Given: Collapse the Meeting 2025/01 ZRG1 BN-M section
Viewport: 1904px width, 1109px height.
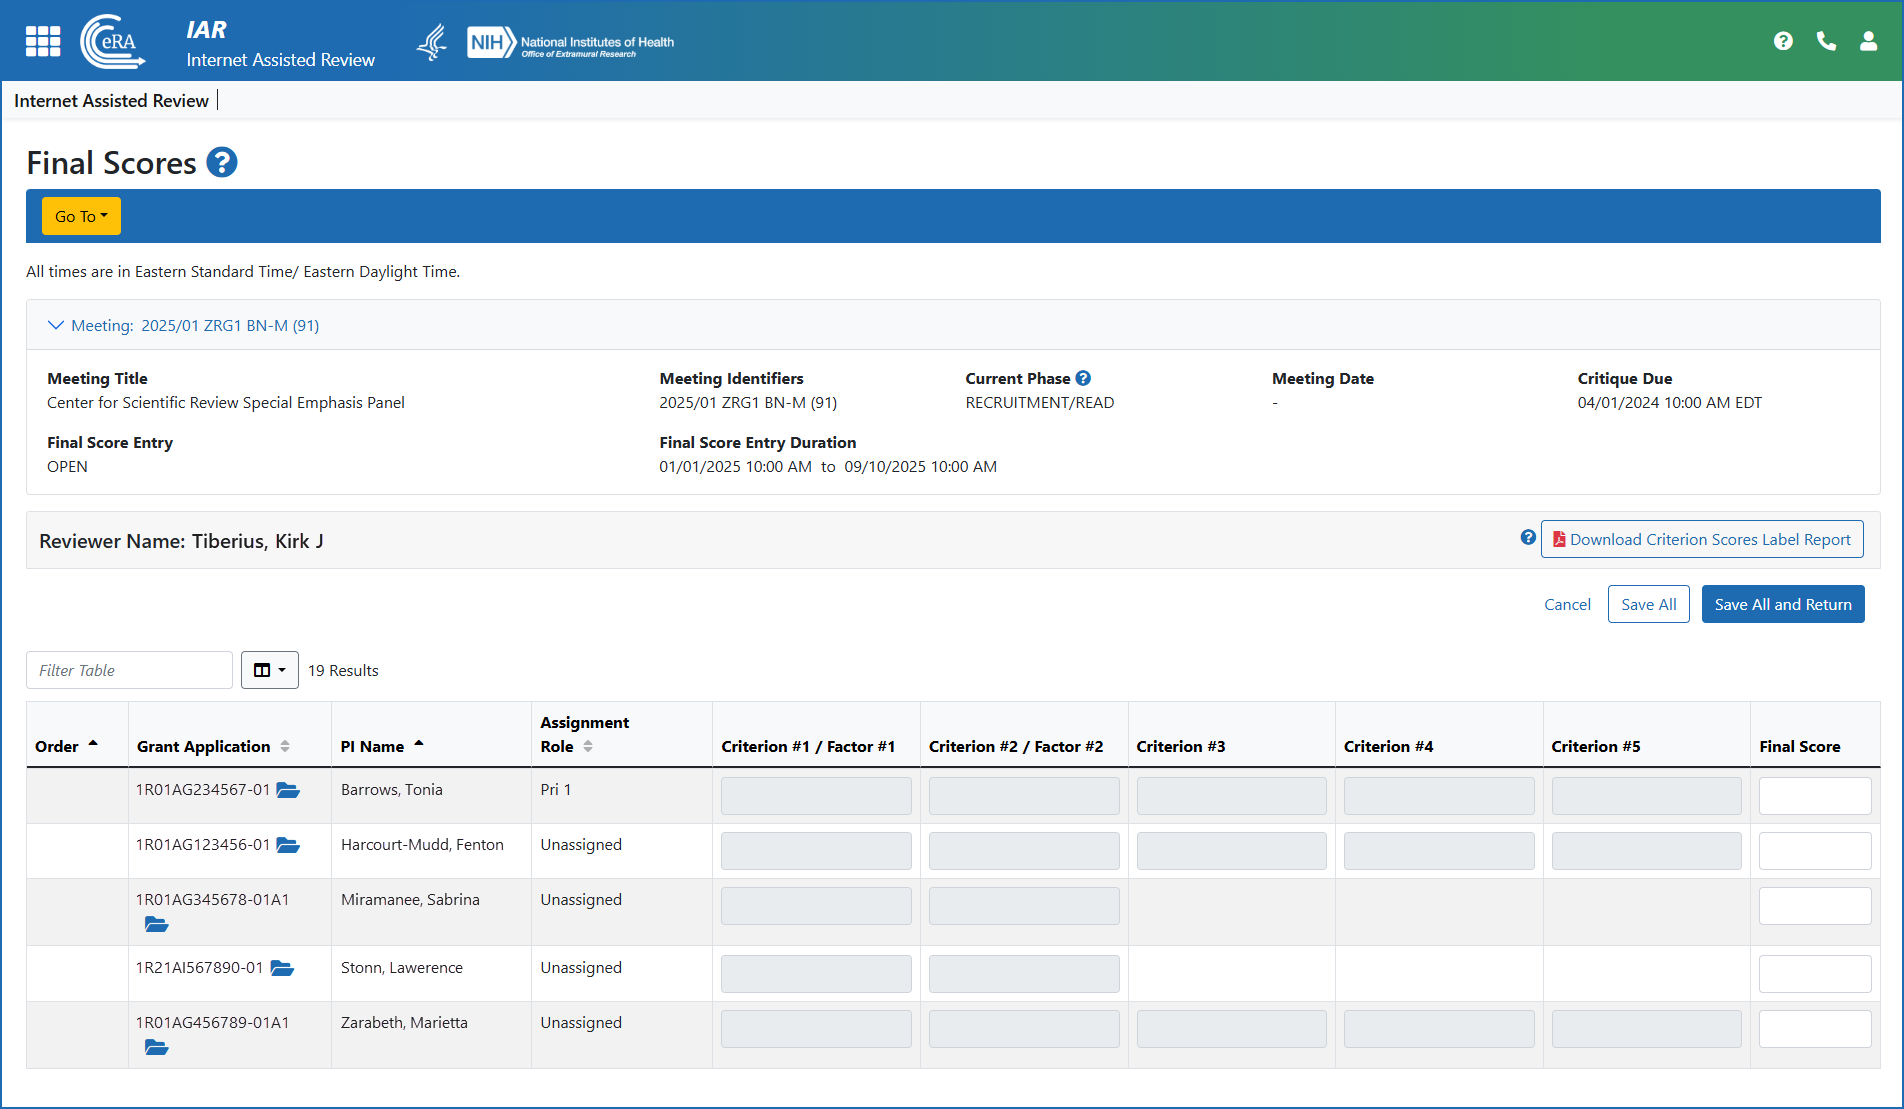Looking at the screenshot, I should 184,325.
